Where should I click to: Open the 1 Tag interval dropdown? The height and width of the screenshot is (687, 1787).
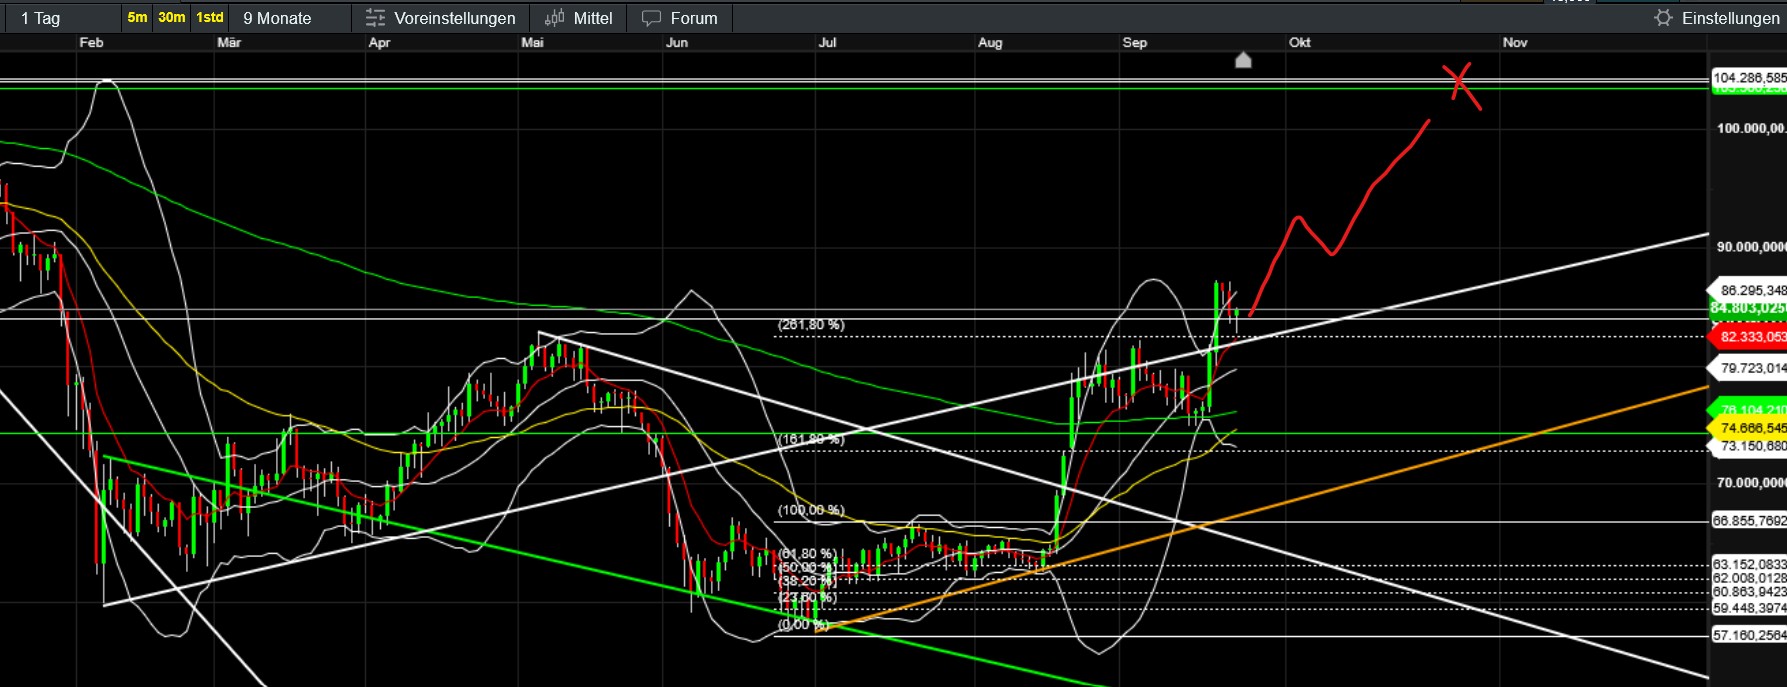click(60, 18)
